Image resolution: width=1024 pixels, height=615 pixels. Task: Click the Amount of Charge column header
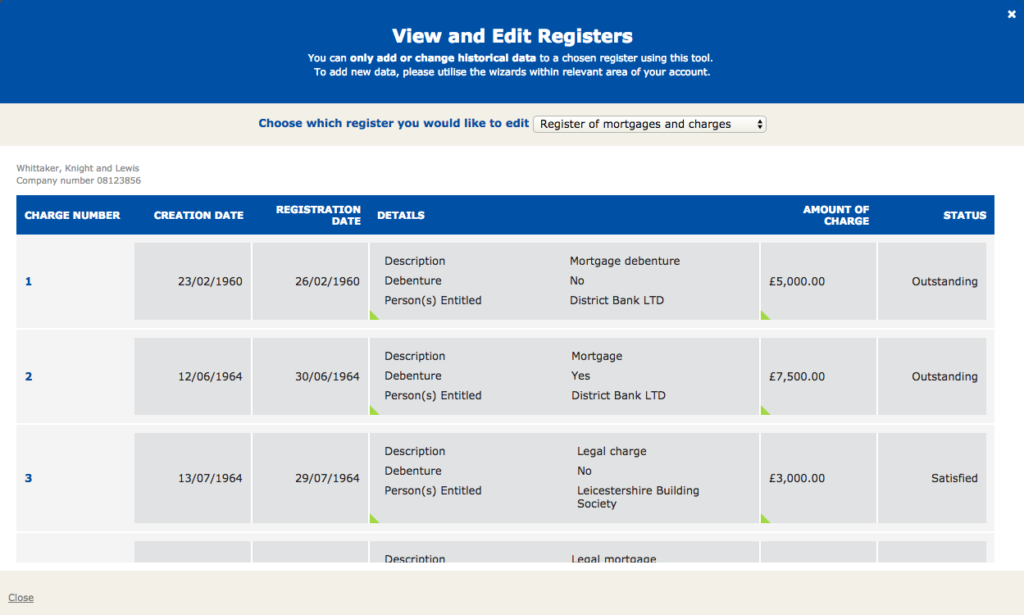coord(836,215)
